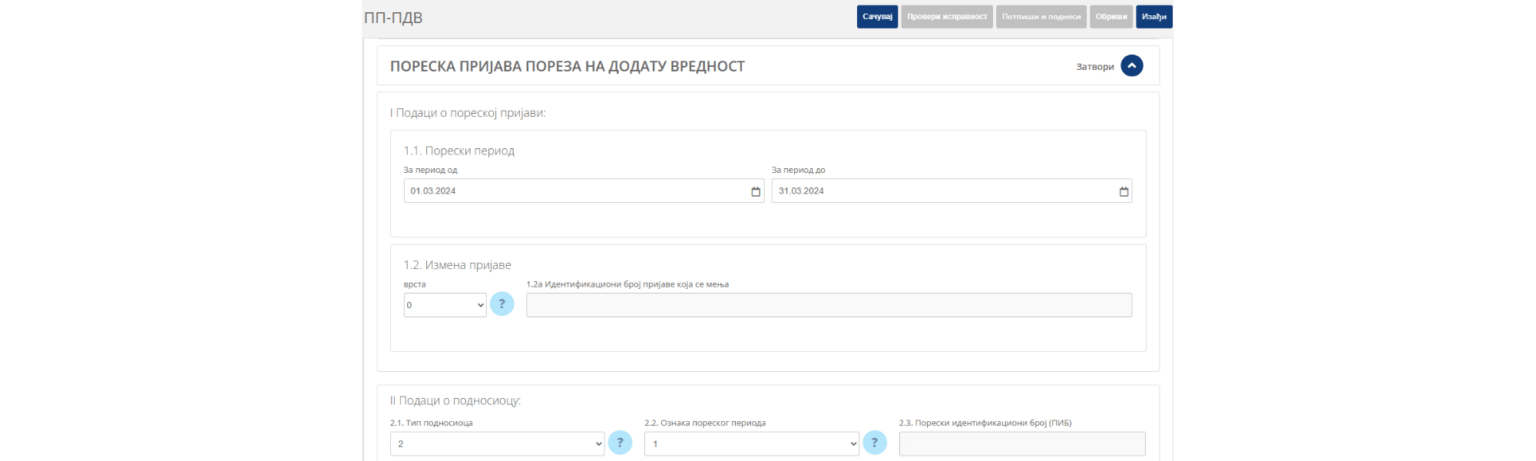Click the 'Затвори' text label
The height and width of the screenshot is (461, 1536).
[x=1094, y=67]
